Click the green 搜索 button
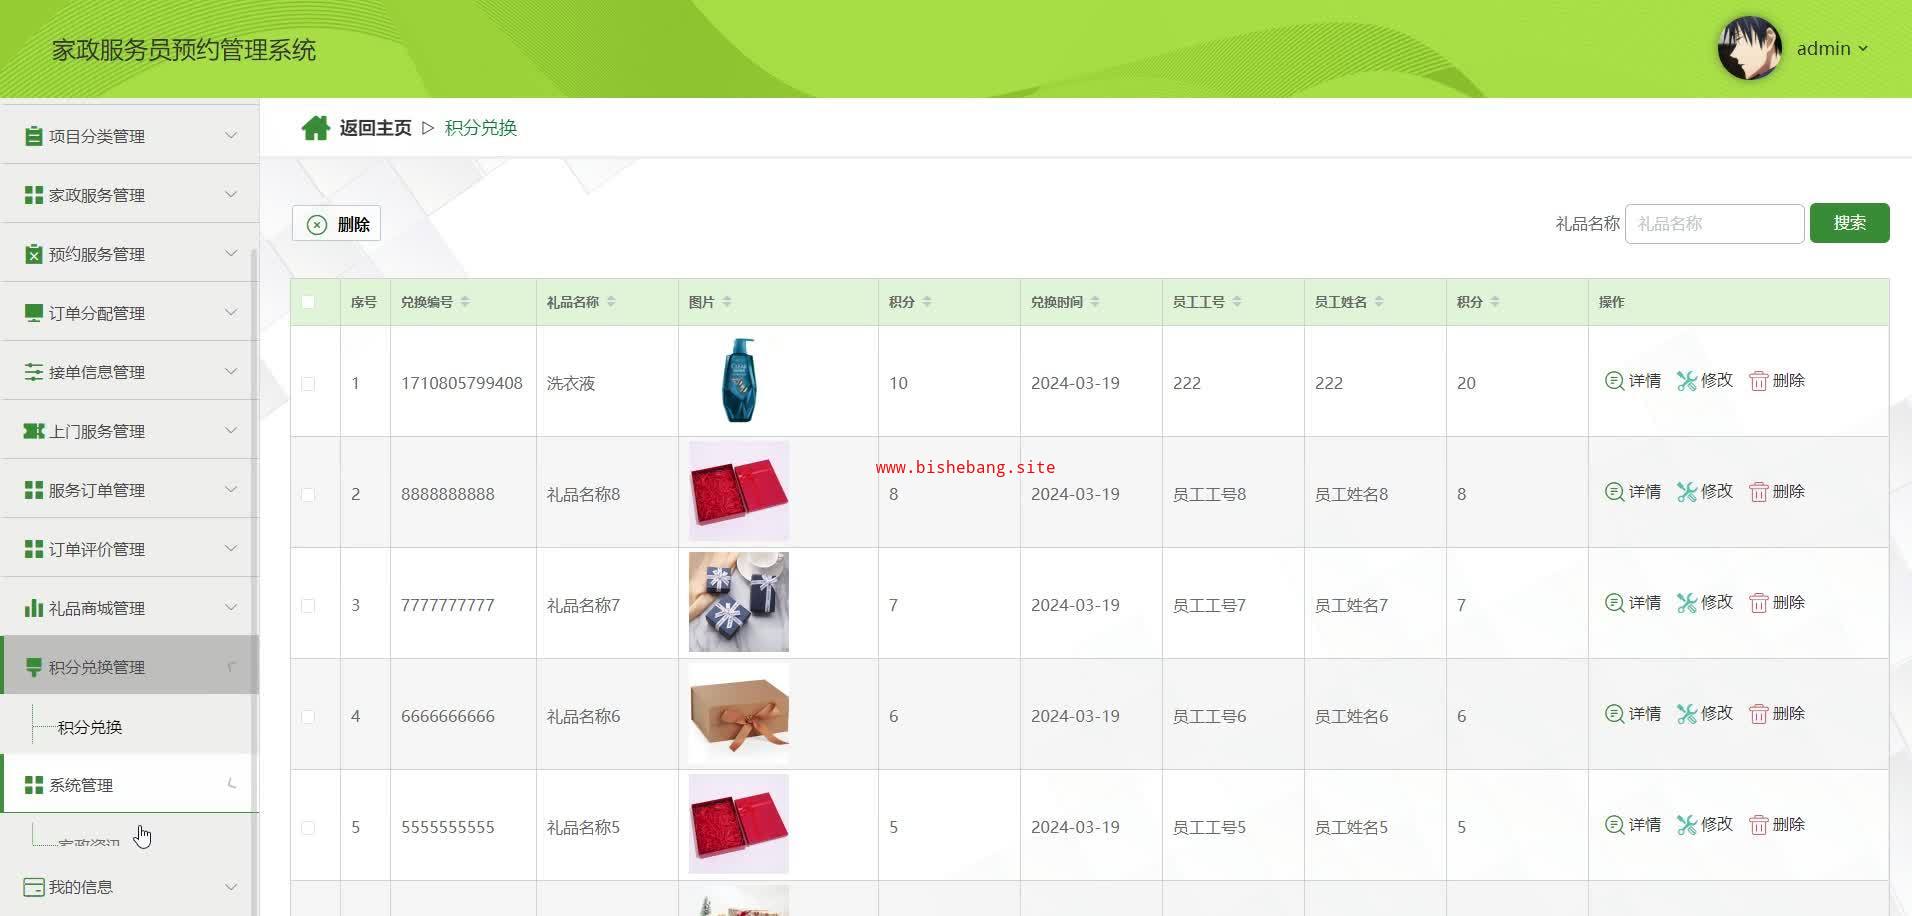 [1849, 223]
